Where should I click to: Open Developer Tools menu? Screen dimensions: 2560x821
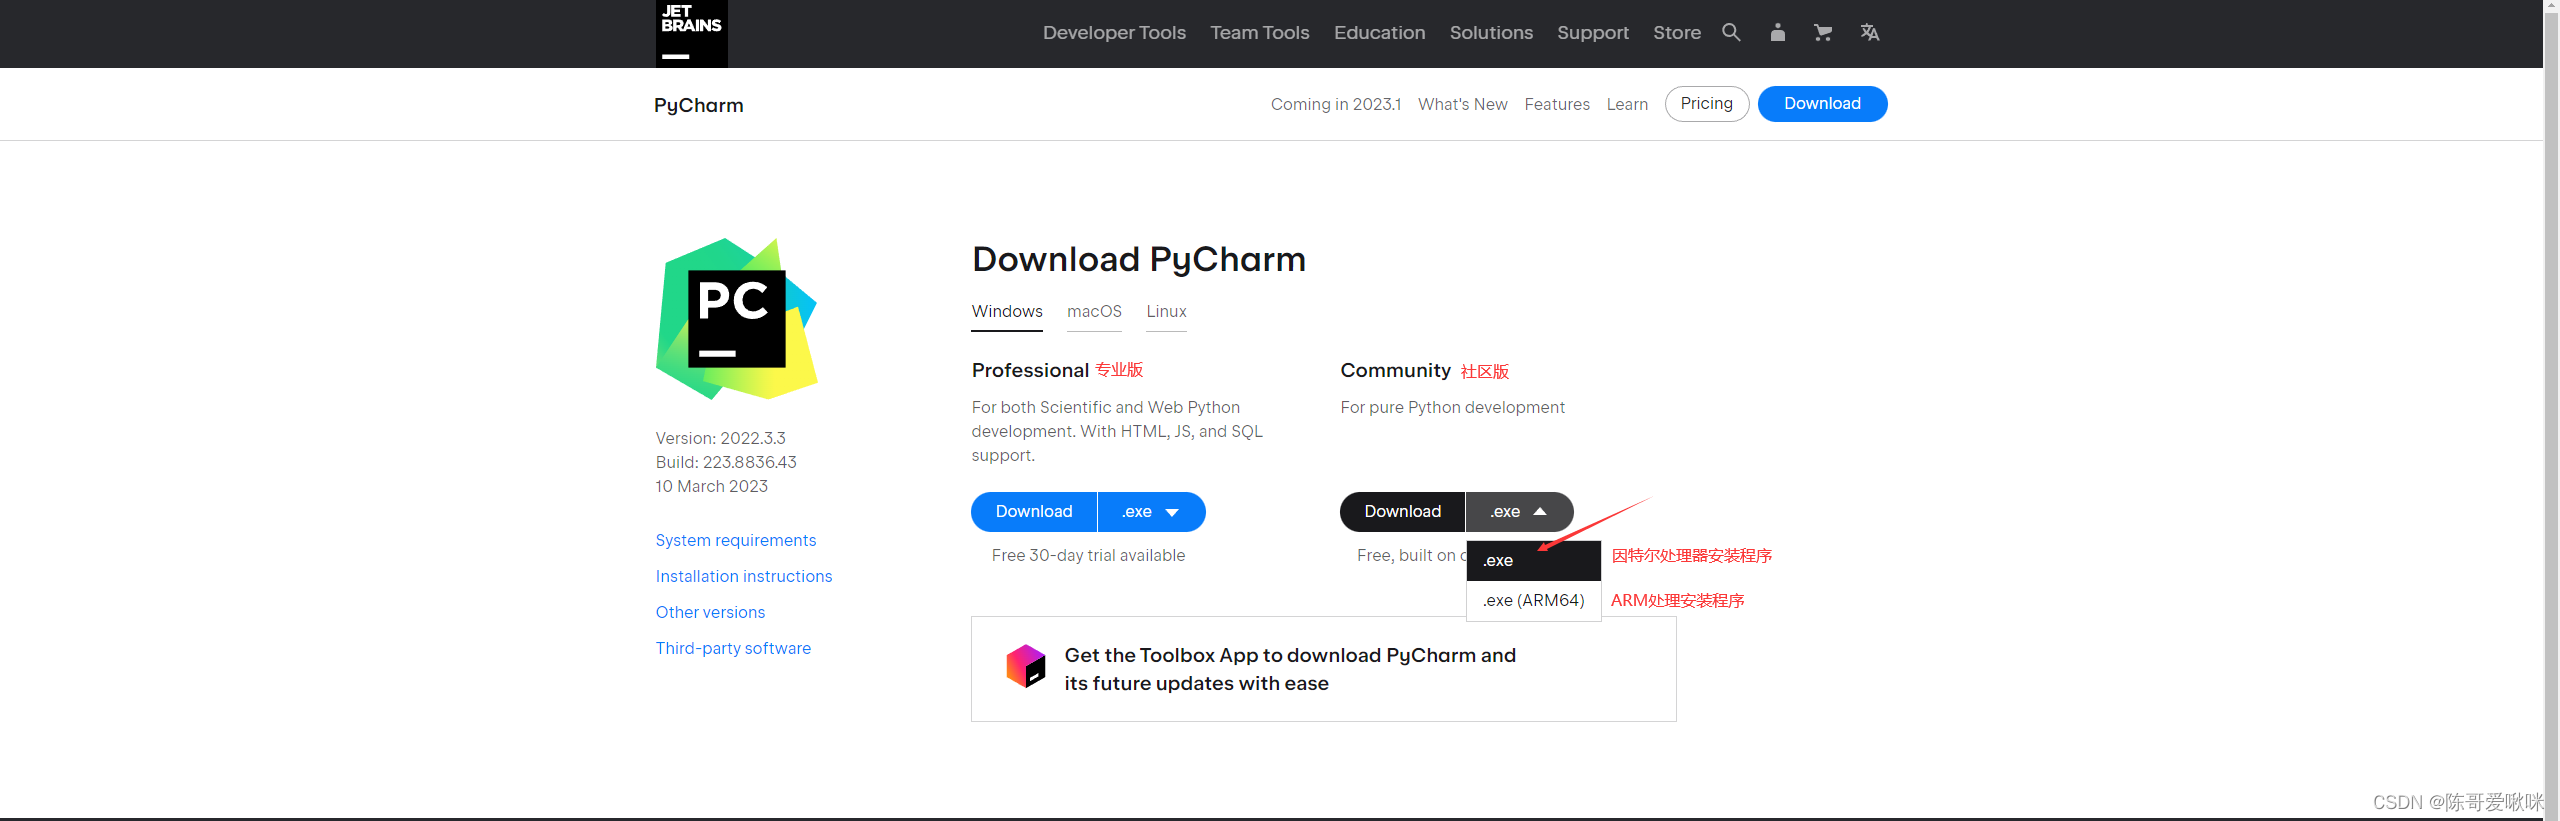coord(1114,33)
